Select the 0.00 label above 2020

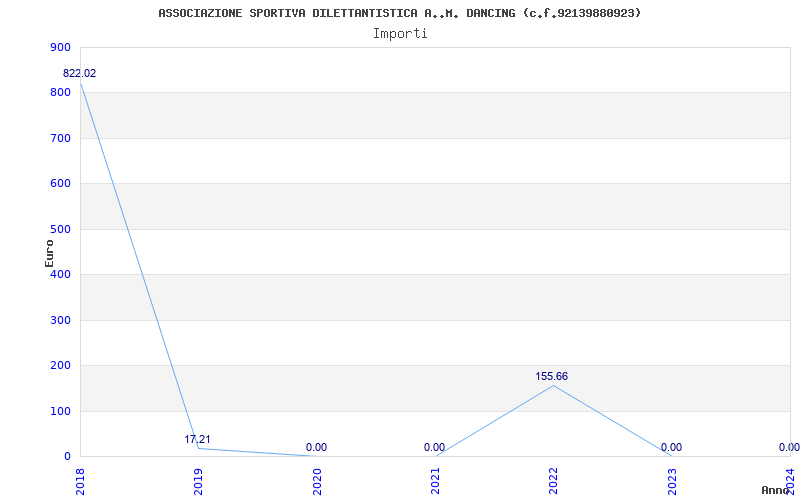(x=316, y=447)
